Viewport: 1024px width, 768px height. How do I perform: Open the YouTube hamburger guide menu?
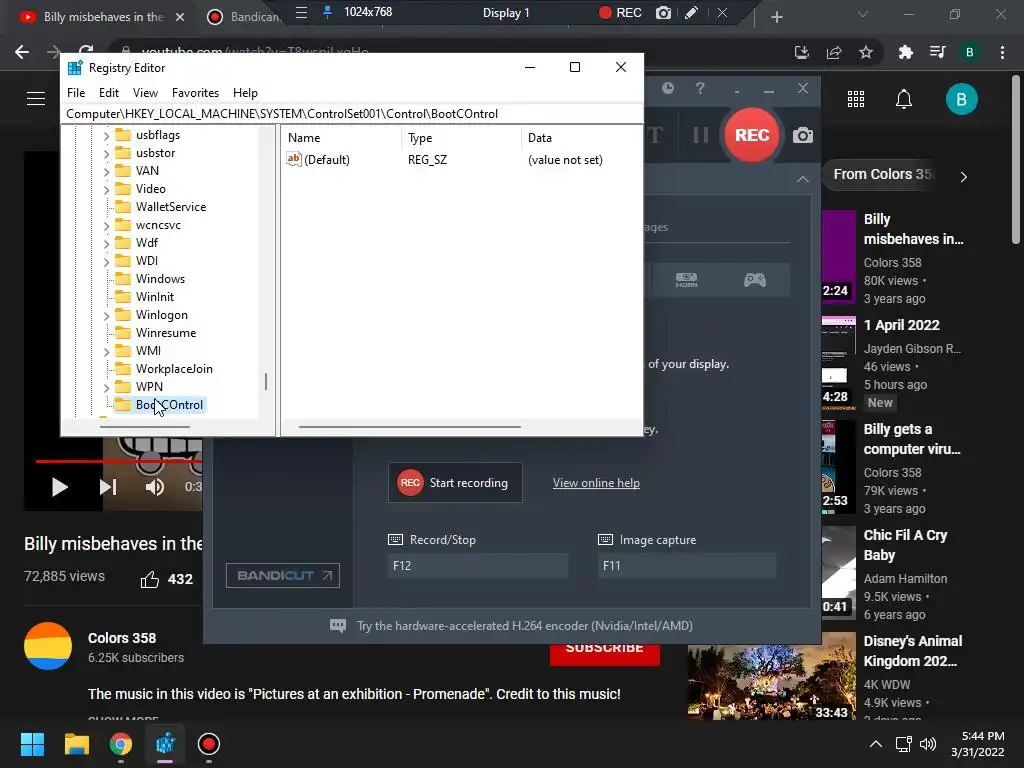(36, 99)
